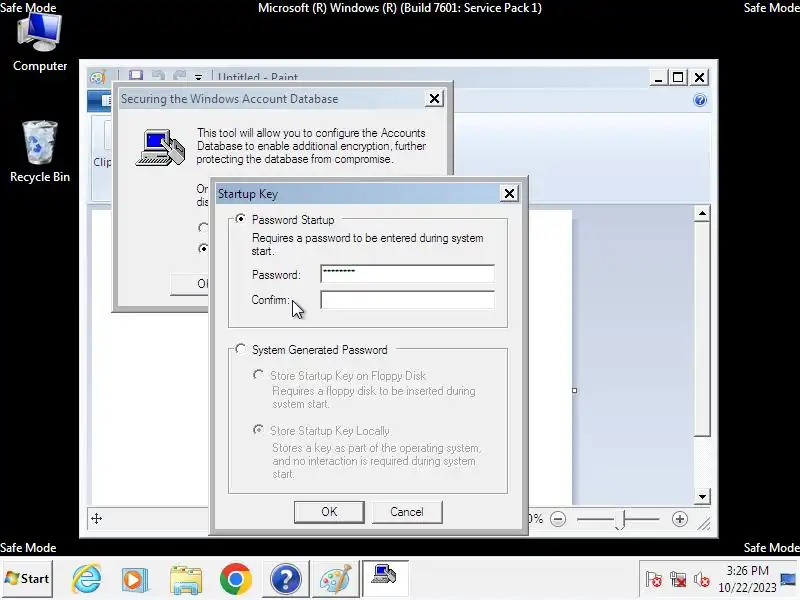The image size is (800, 600).
Task: Switch to Syskey taskbar button
Action: click(x=385, y=578)
